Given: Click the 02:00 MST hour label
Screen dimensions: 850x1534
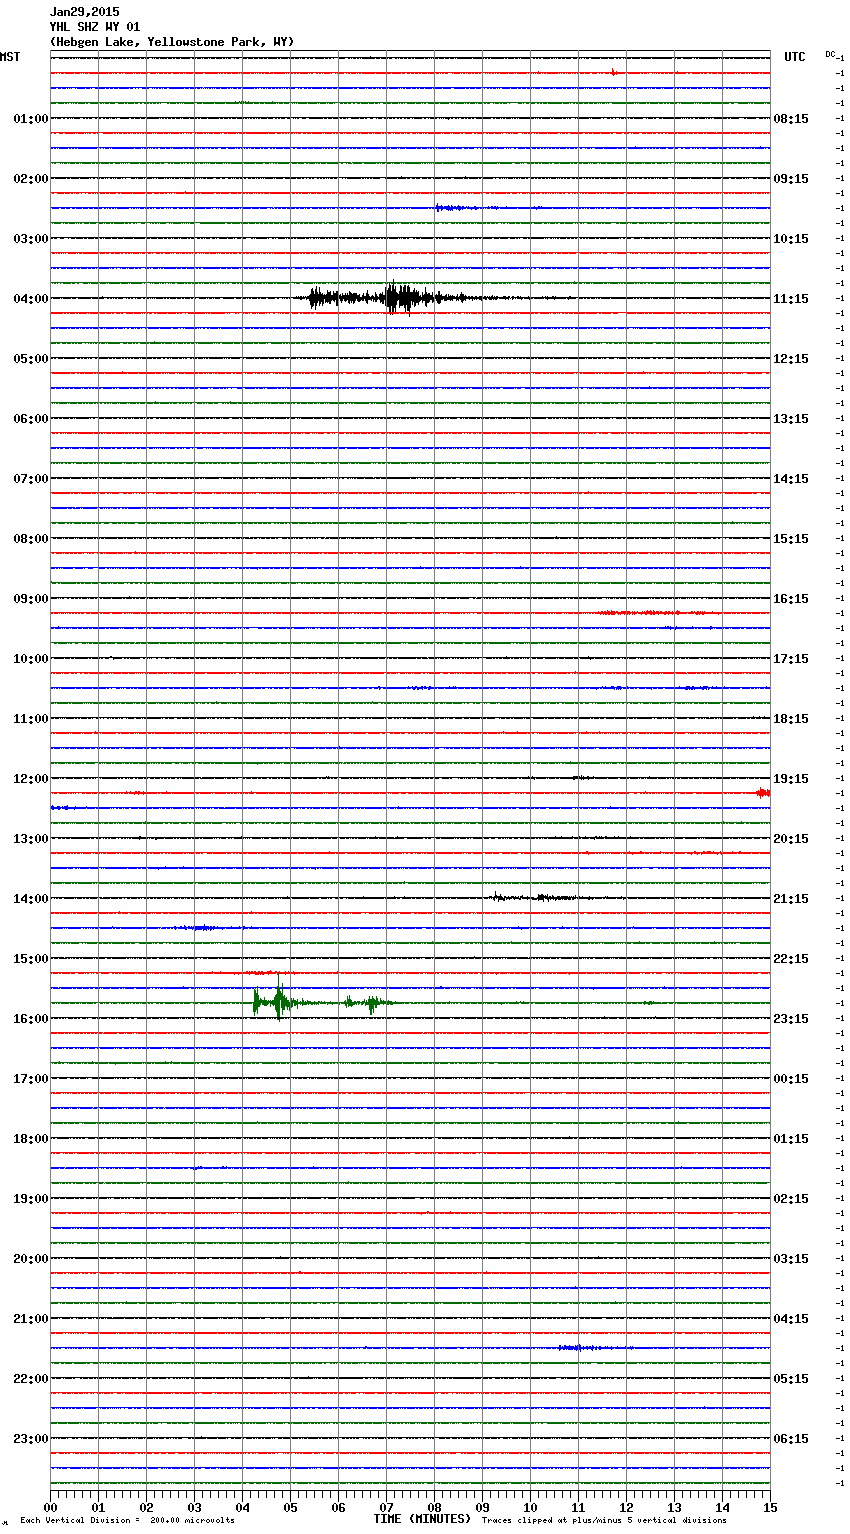Looking at the screenshot, I should 30,179.
